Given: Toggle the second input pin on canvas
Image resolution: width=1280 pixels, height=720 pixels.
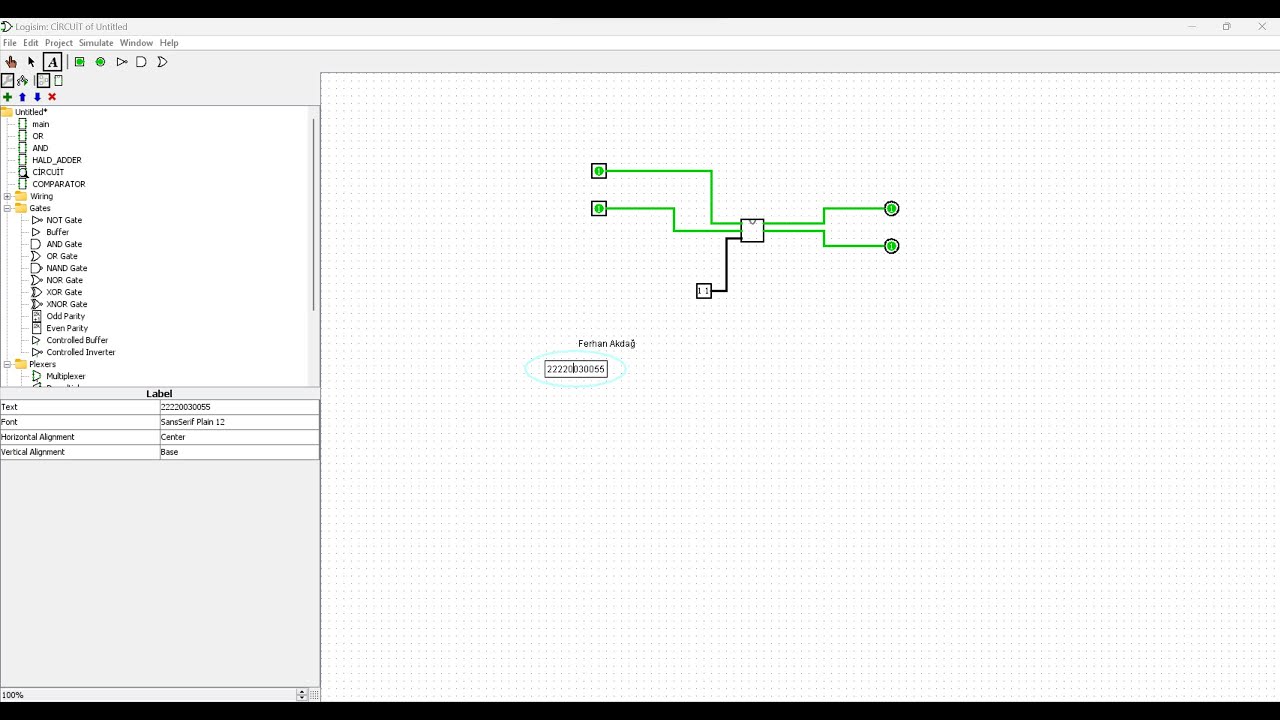Looking at the screenshot, I should [599, 208].
